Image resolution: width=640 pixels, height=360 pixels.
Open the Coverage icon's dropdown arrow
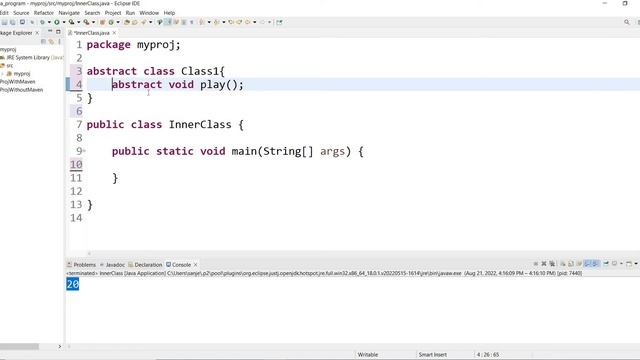coord(78,22)
